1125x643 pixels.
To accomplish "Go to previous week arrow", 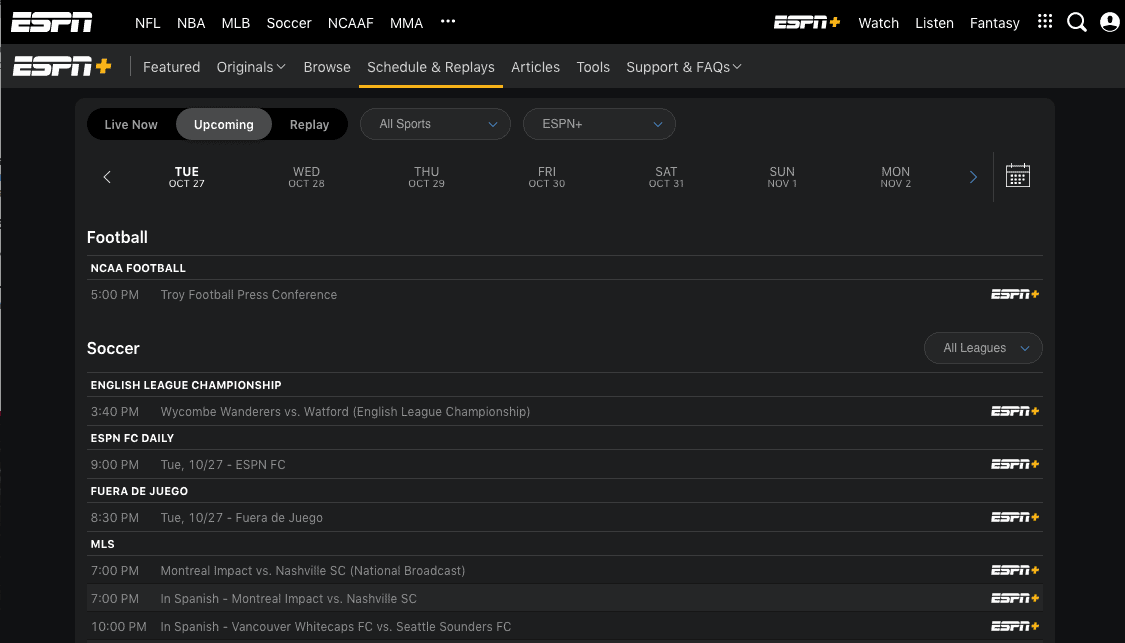I will [107, 177].
